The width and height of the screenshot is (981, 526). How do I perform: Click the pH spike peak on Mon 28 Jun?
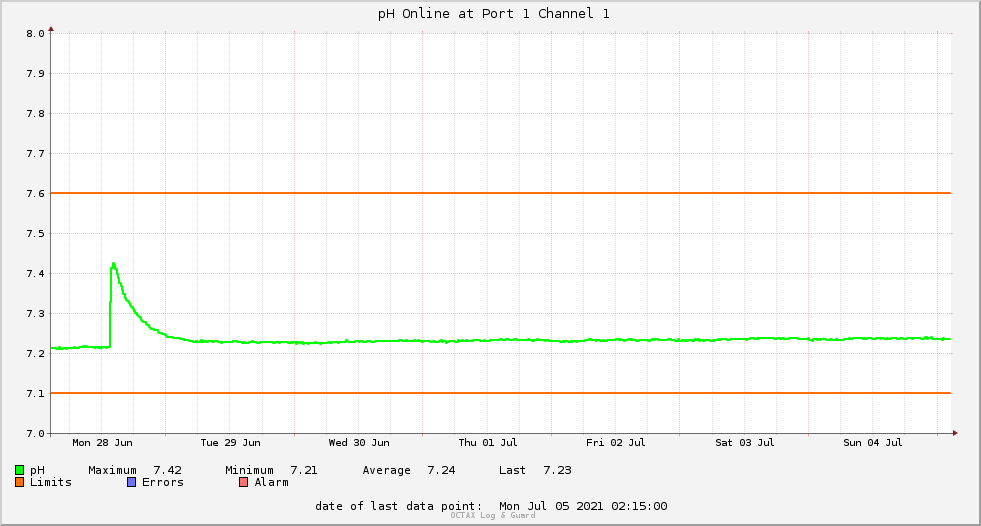click(113, 264)
